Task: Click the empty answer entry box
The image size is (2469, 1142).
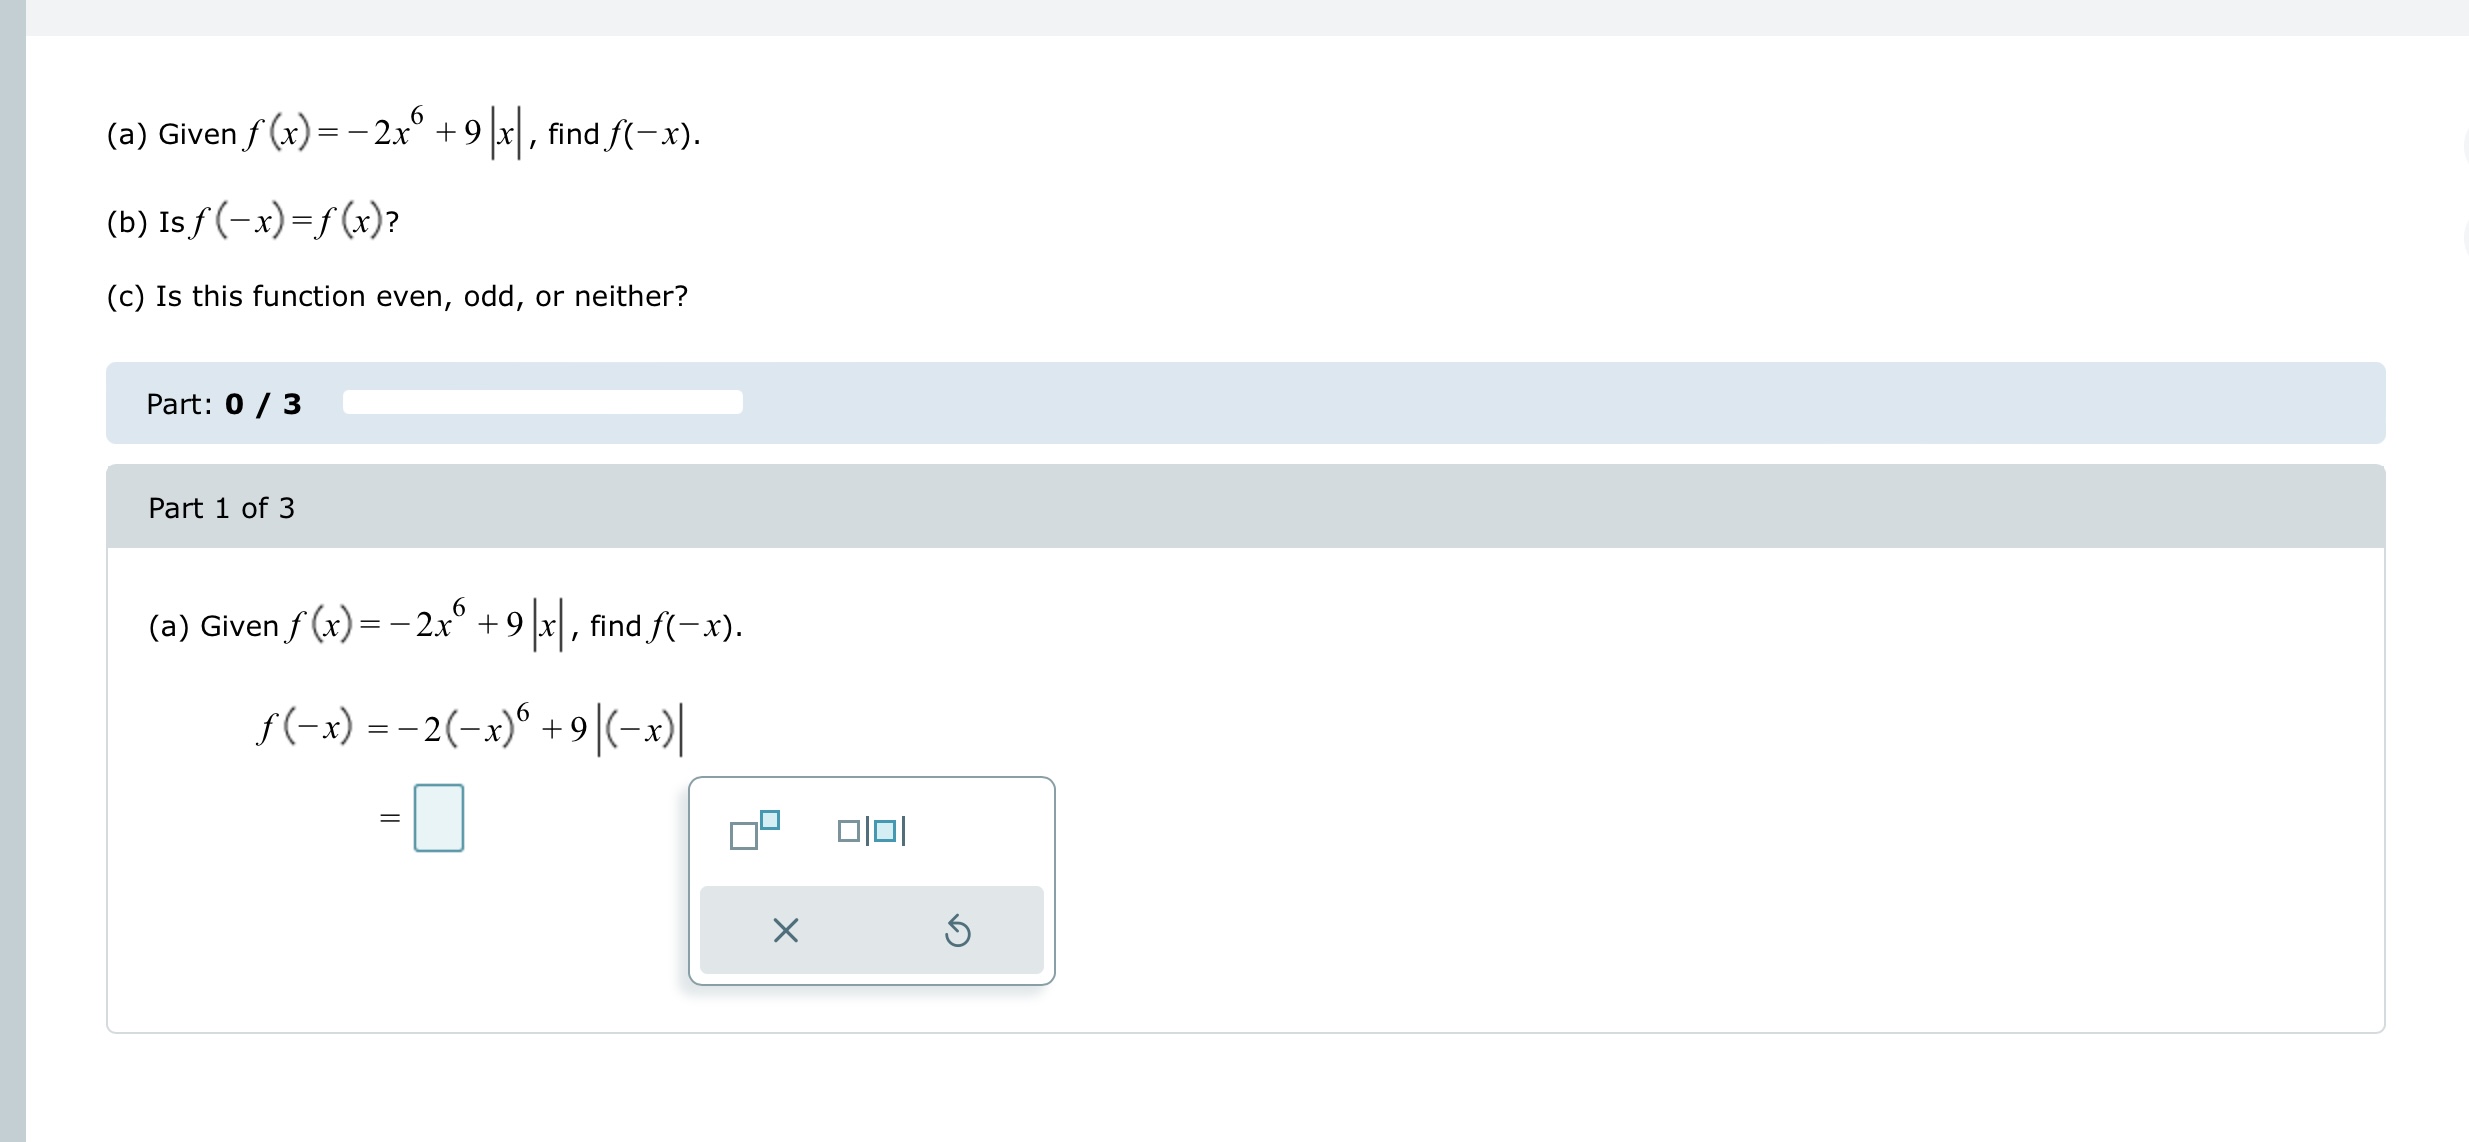Action: (439, 817)
